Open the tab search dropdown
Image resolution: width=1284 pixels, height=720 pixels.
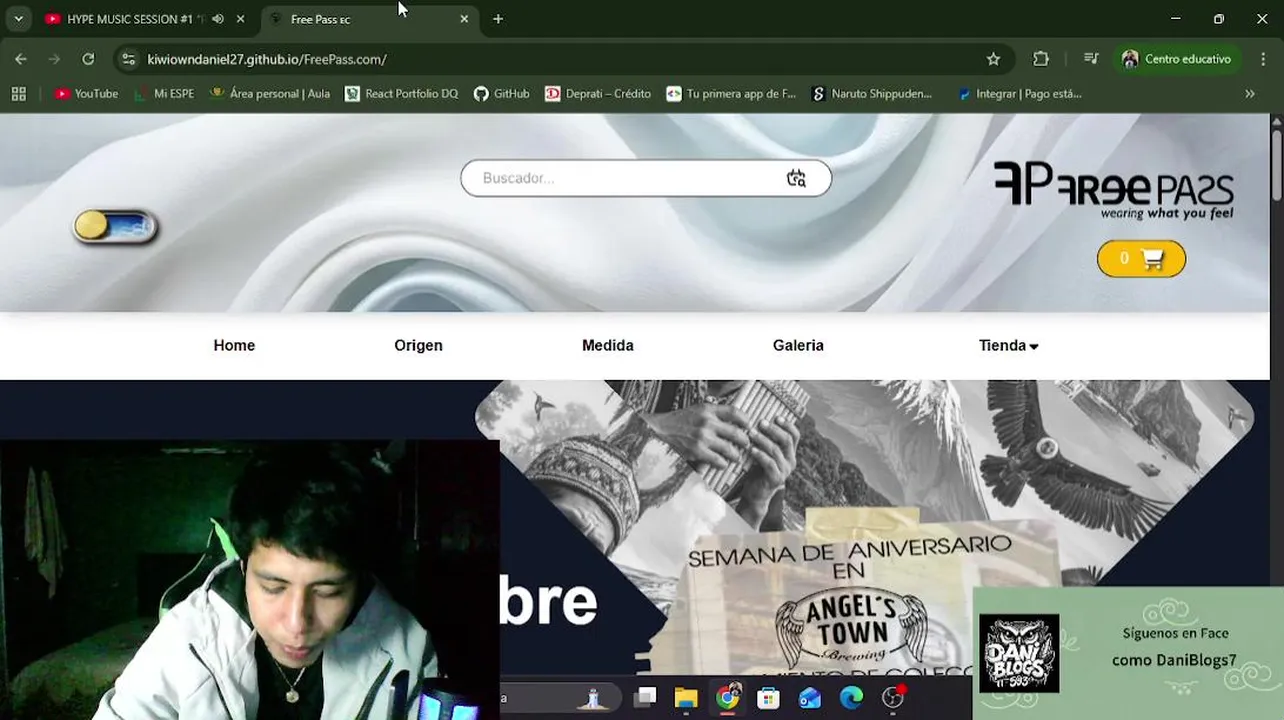18,19
